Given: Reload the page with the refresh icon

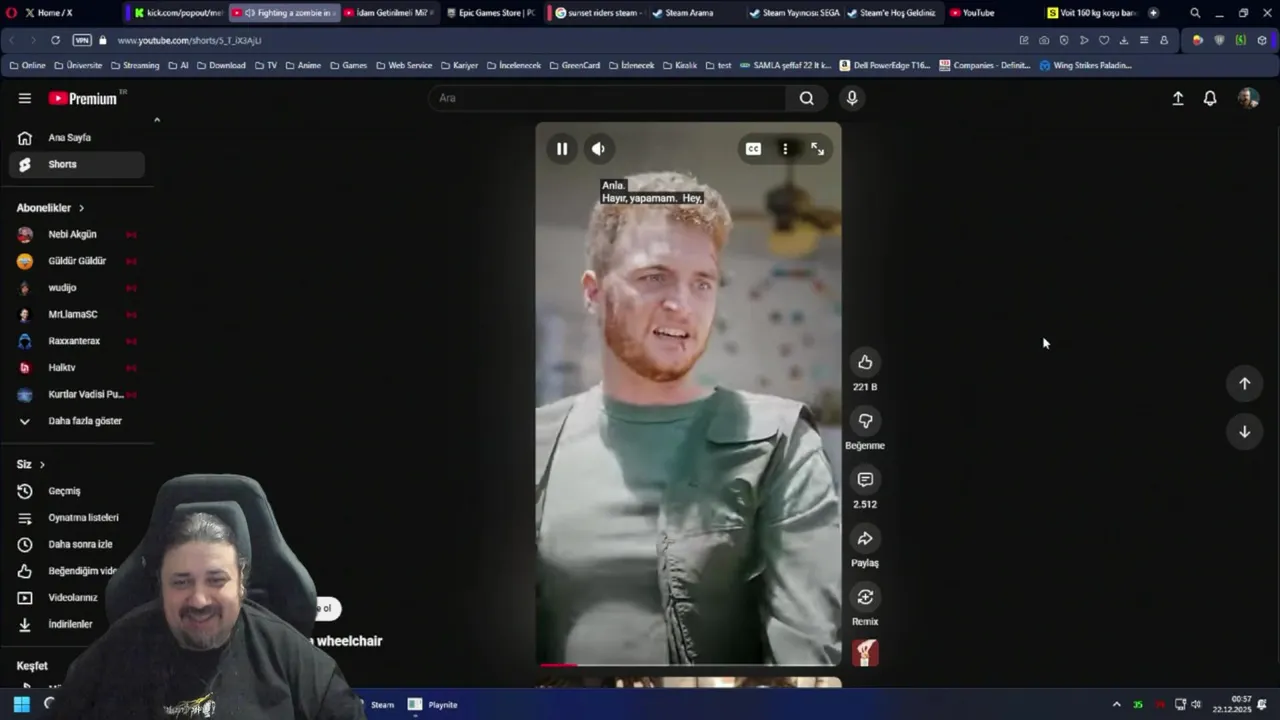Looking at the screenshot, I should (x=55, y=40).
